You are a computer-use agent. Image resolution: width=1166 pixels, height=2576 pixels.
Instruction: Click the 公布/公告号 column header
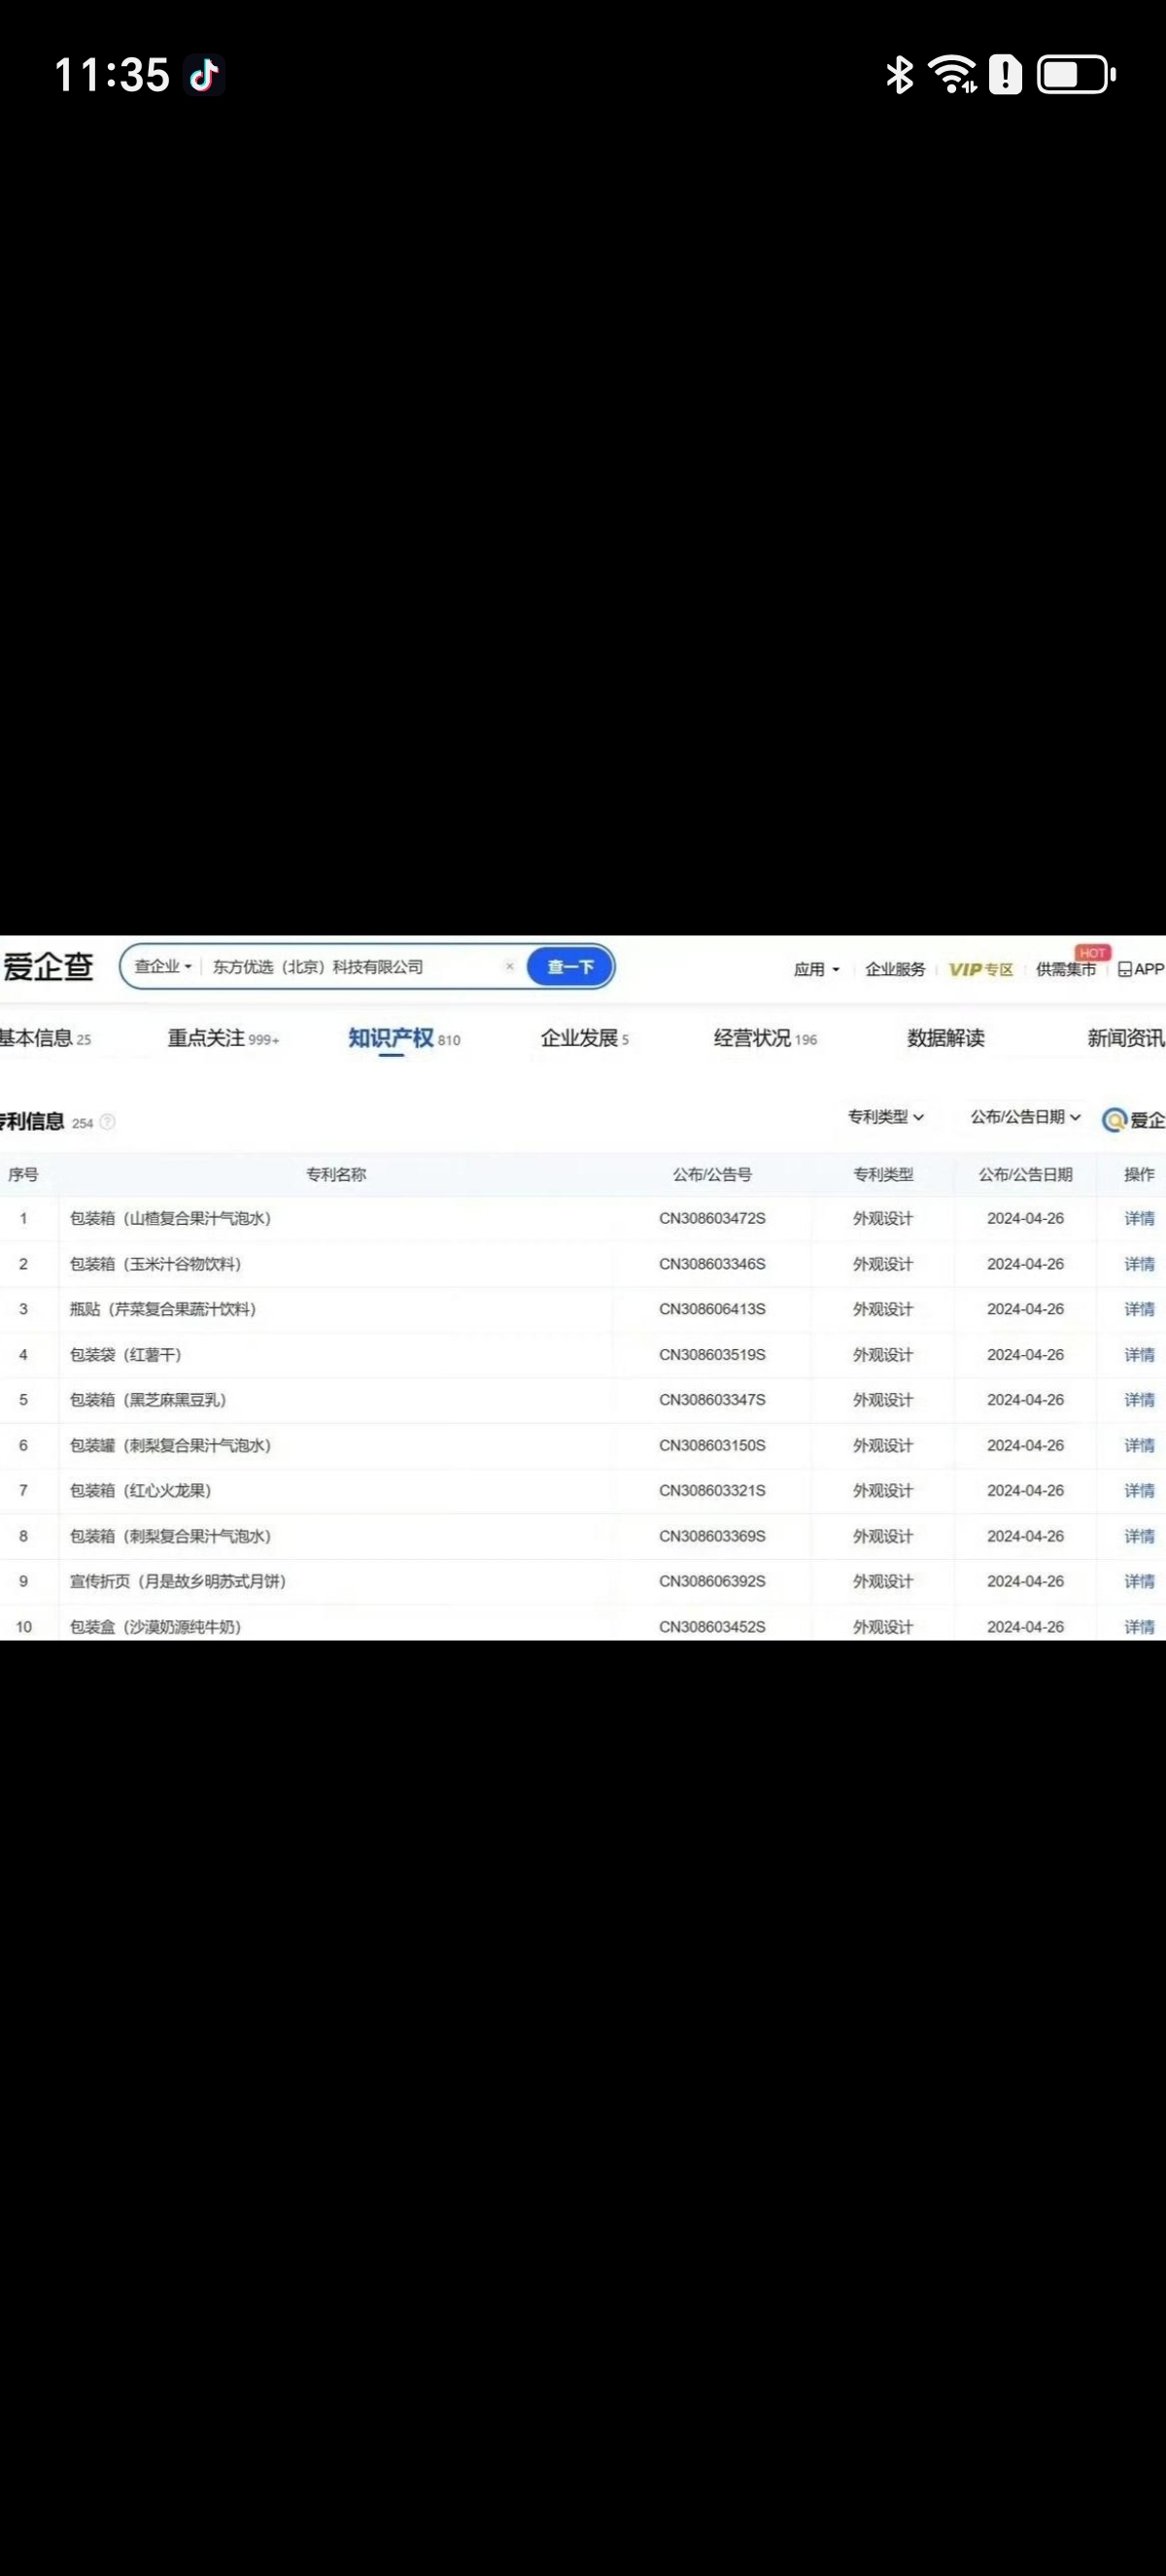(712, 1174)
